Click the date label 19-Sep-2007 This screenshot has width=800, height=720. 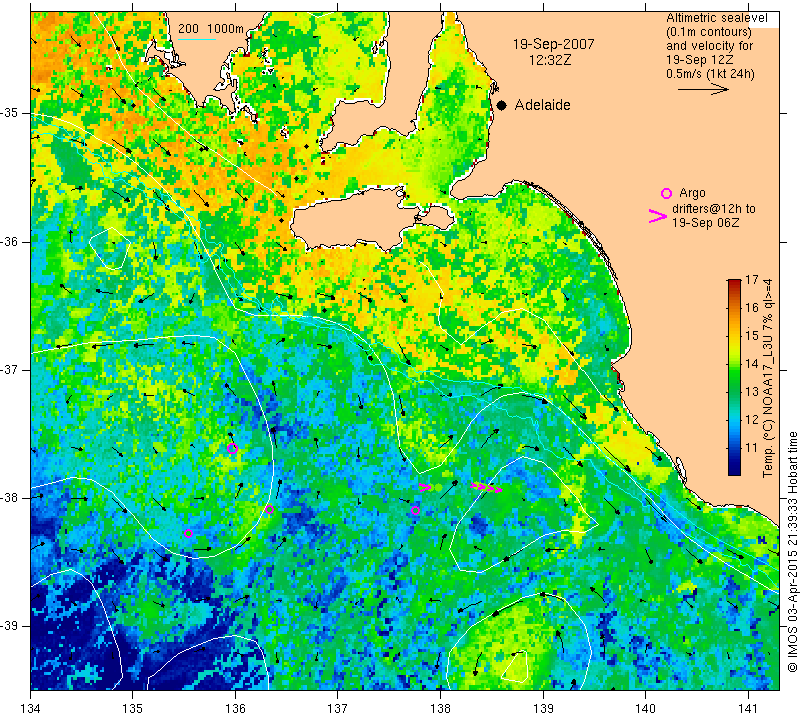[554, 44]
